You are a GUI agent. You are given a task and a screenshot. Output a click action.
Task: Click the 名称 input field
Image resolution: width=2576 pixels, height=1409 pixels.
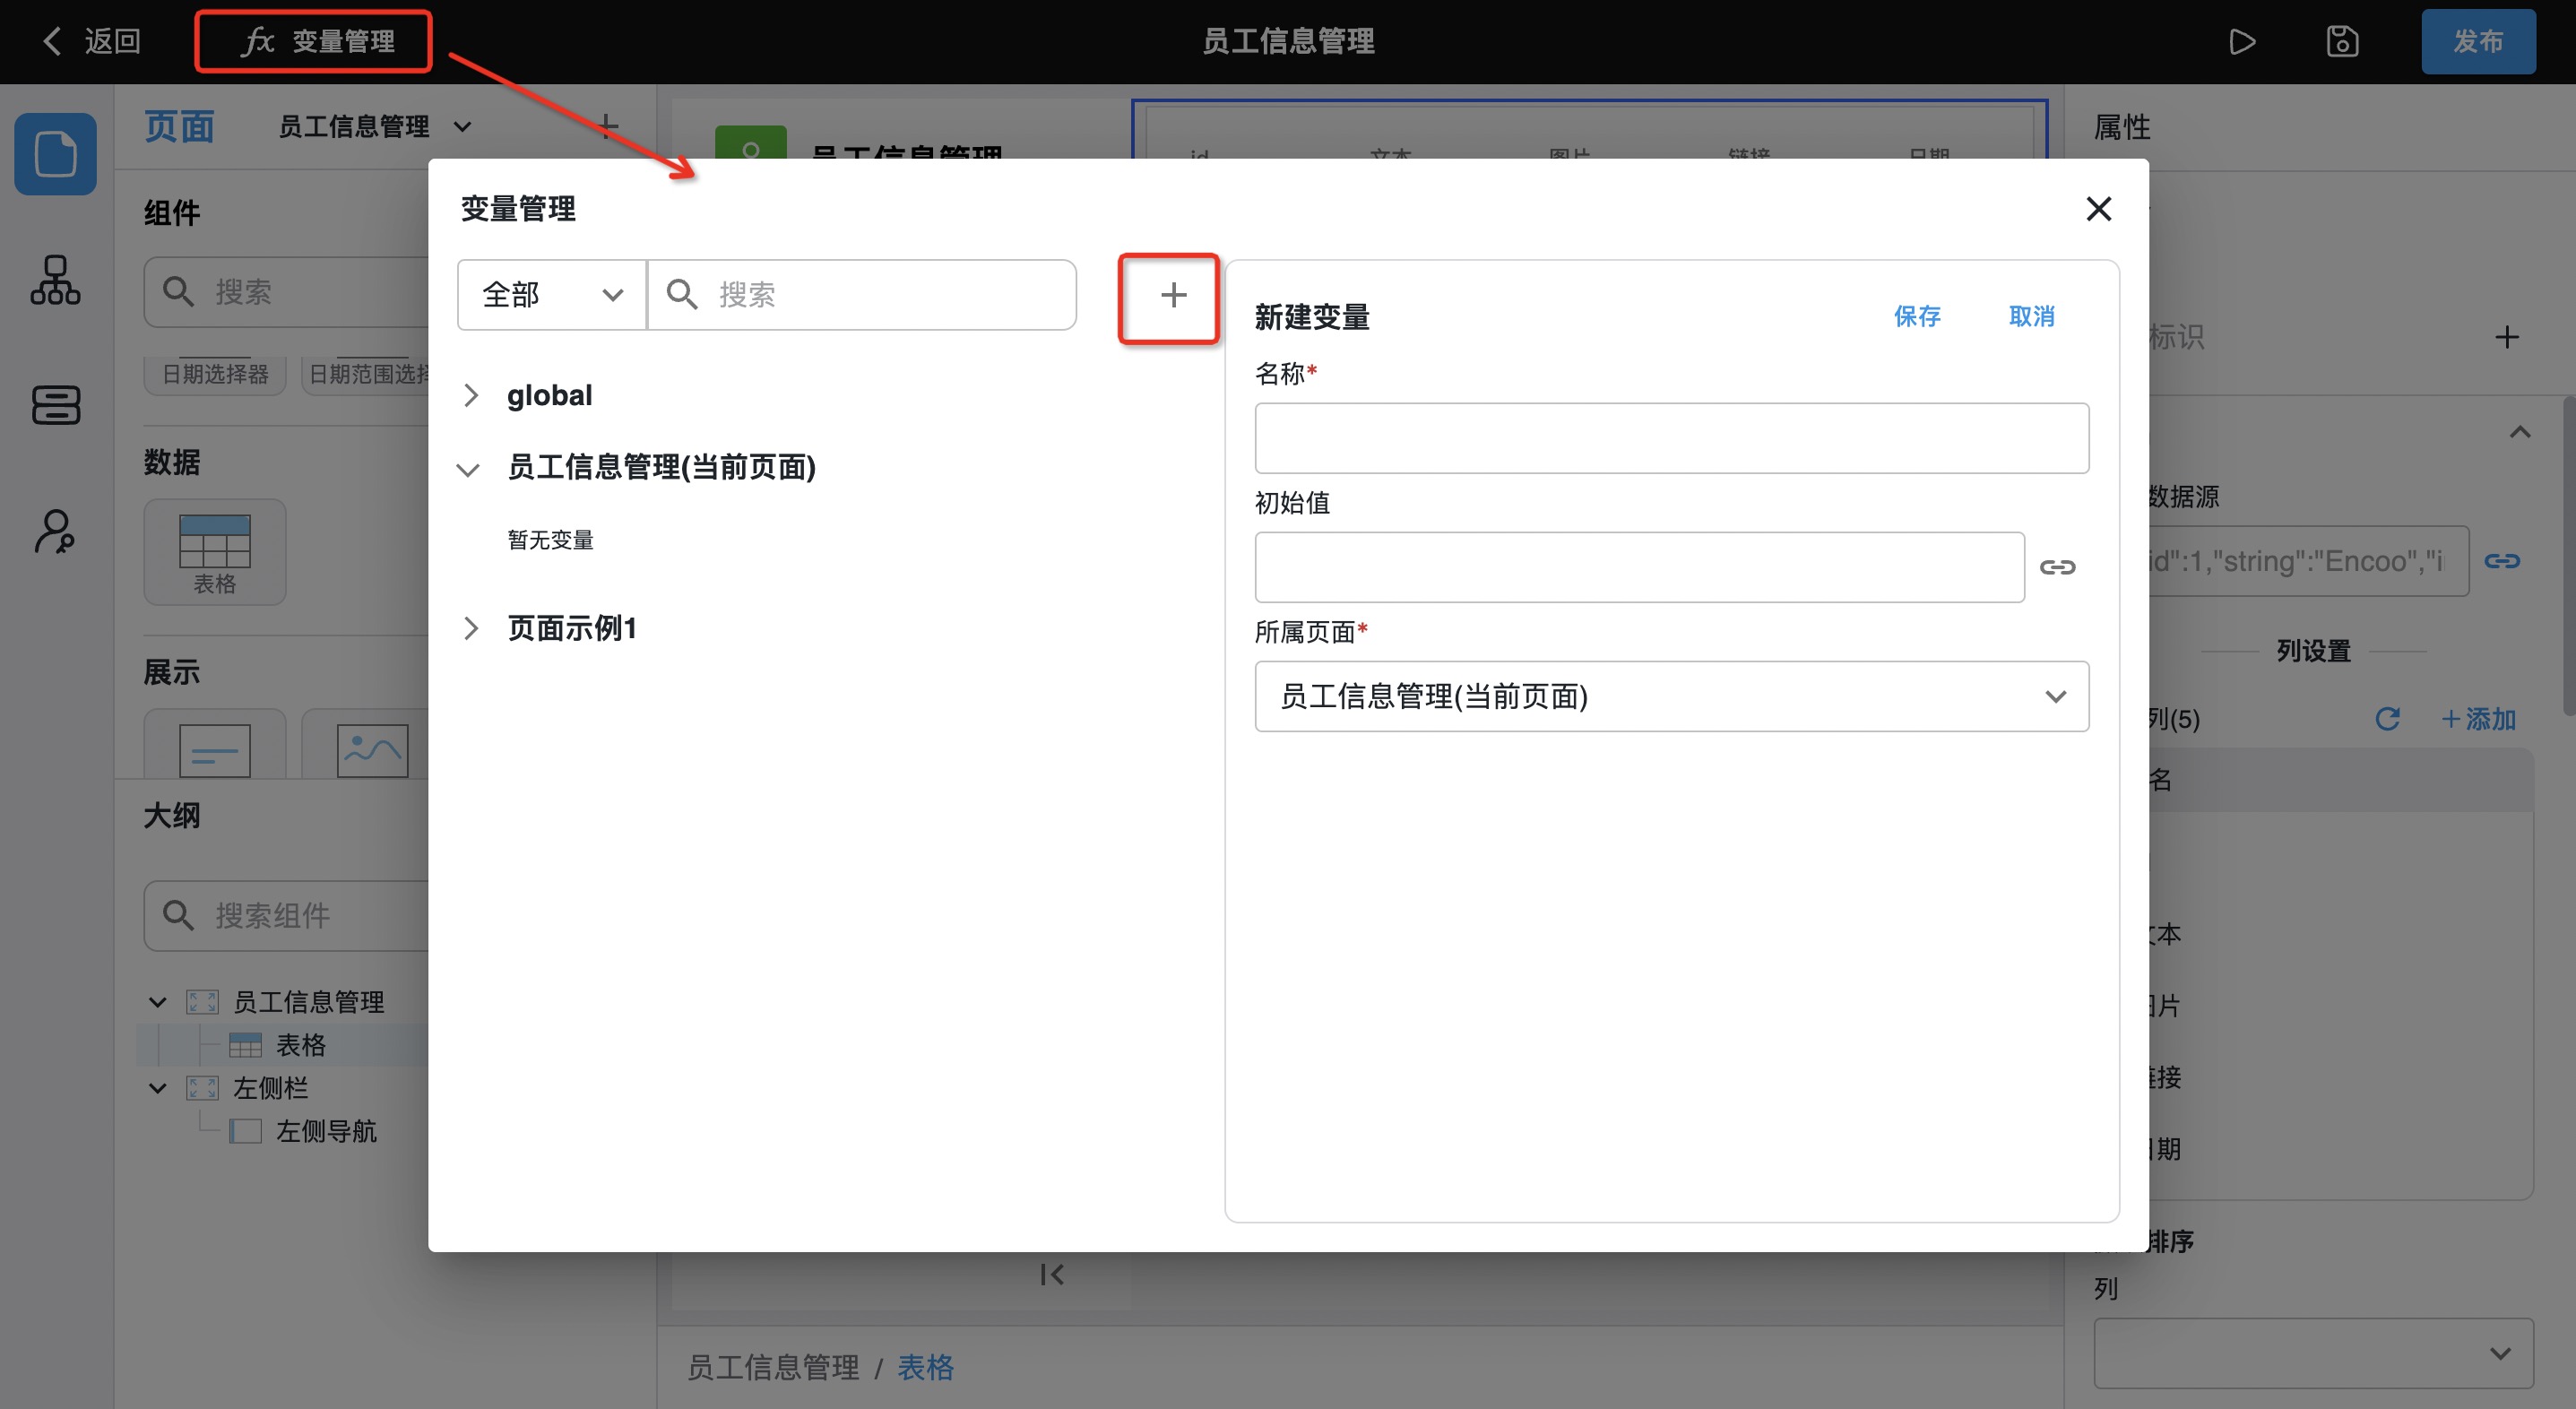(x=1671, y=438)
